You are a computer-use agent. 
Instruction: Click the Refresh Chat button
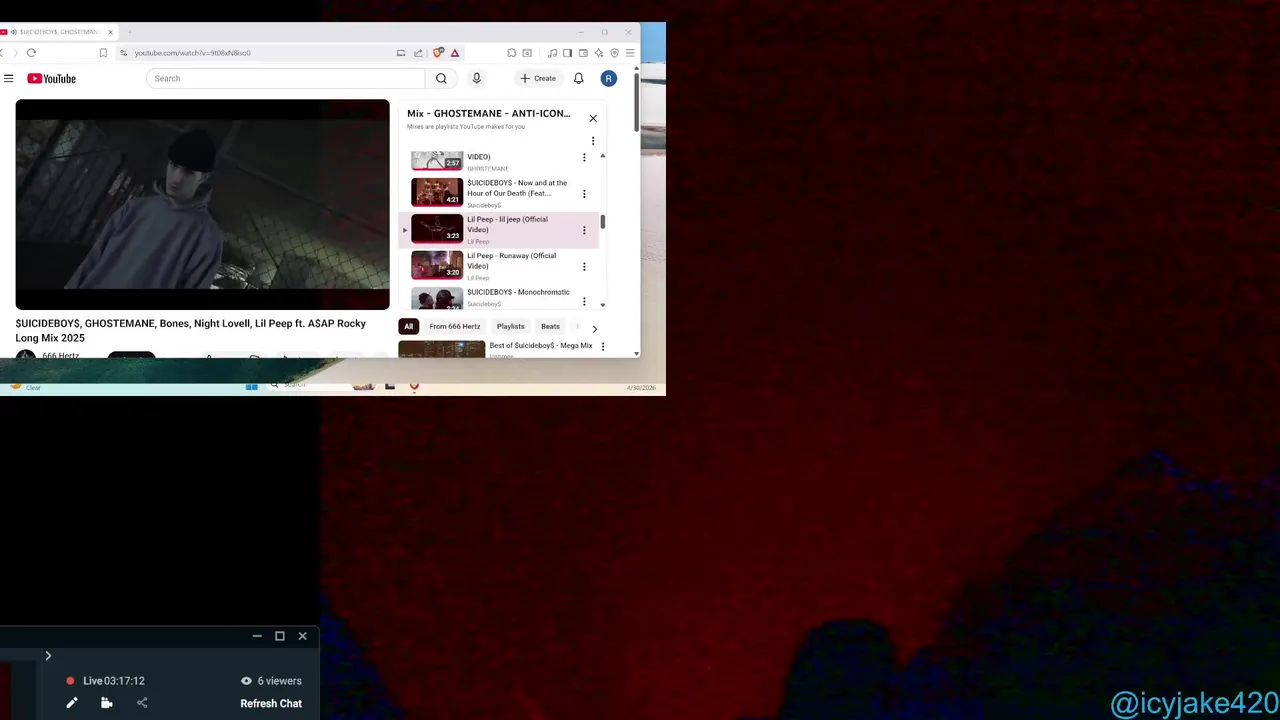pos(271,703)
